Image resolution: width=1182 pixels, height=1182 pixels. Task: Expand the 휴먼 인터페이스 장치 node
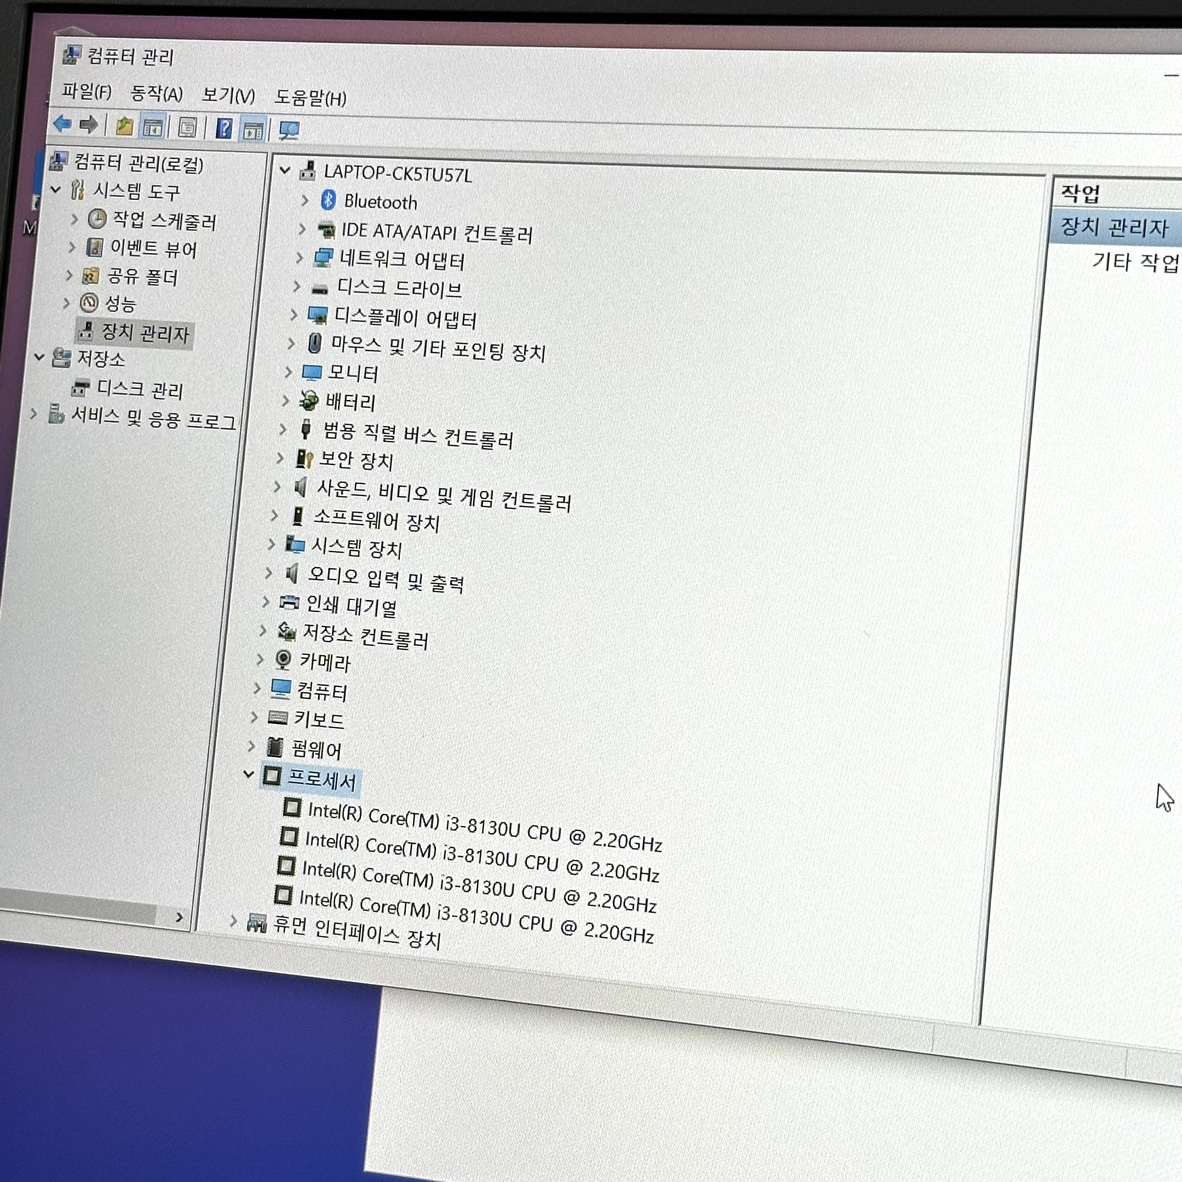233,920
